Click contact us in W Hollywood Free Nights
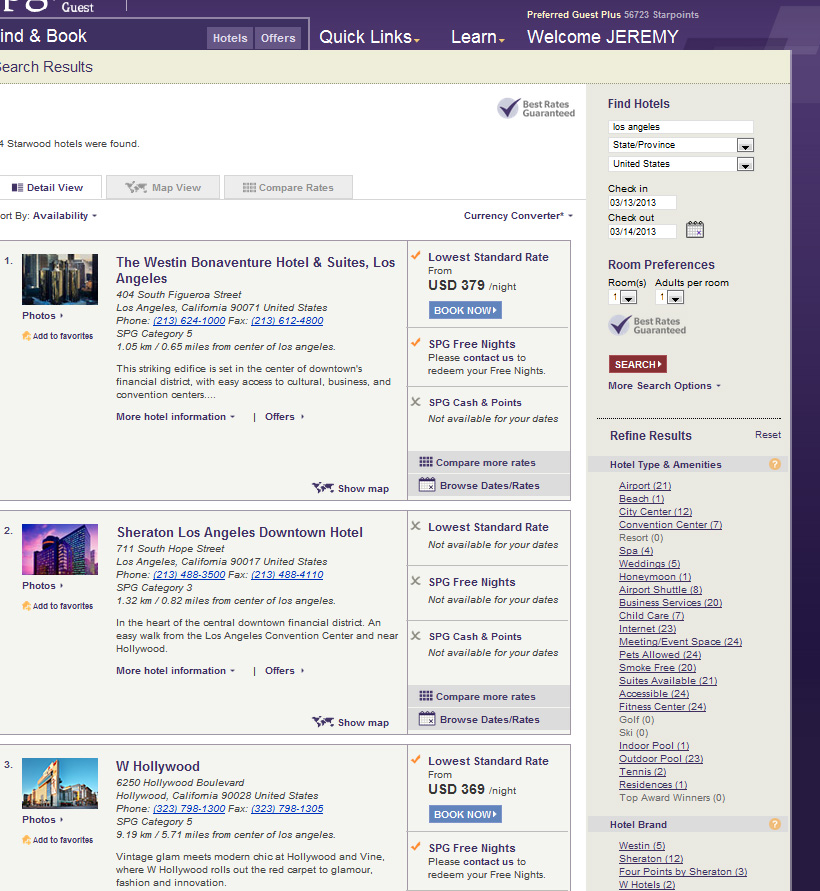Viewport: 820px width, 891px height. 488,861
